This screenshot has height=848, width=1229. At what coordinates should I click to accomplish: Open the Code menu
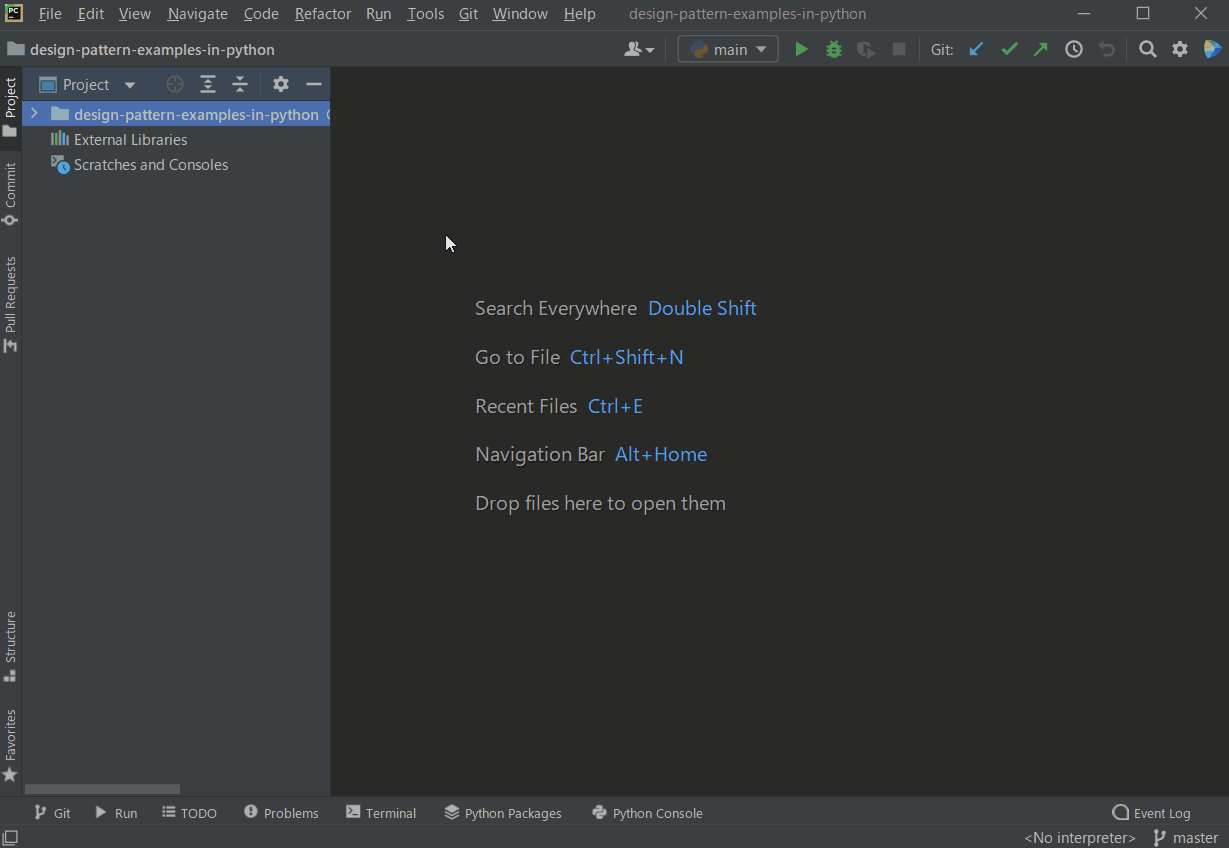[261, 14]
